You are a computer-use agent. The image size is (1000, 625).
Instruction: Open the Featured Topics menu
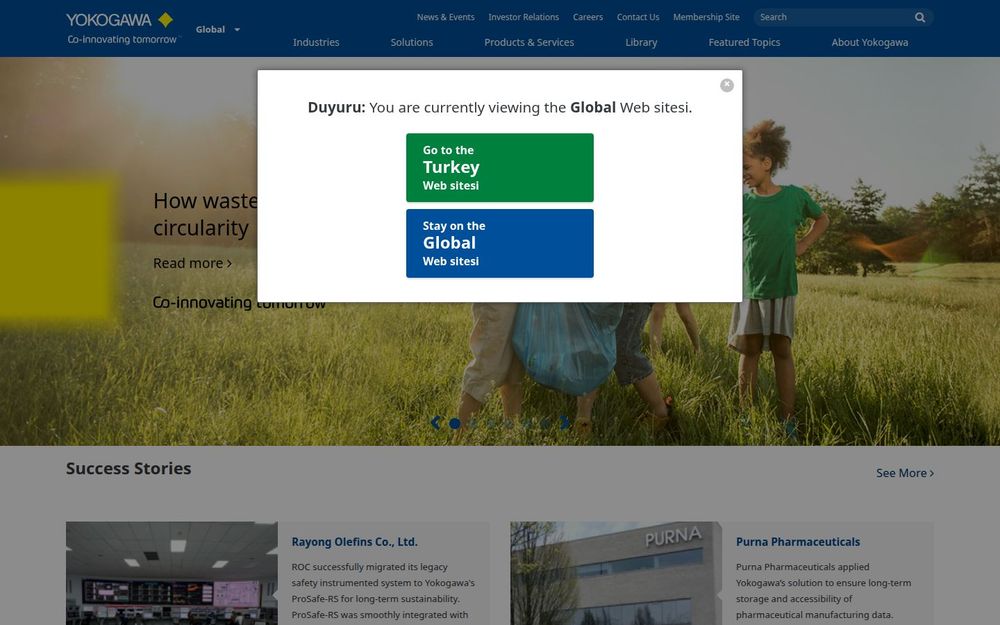744,42
